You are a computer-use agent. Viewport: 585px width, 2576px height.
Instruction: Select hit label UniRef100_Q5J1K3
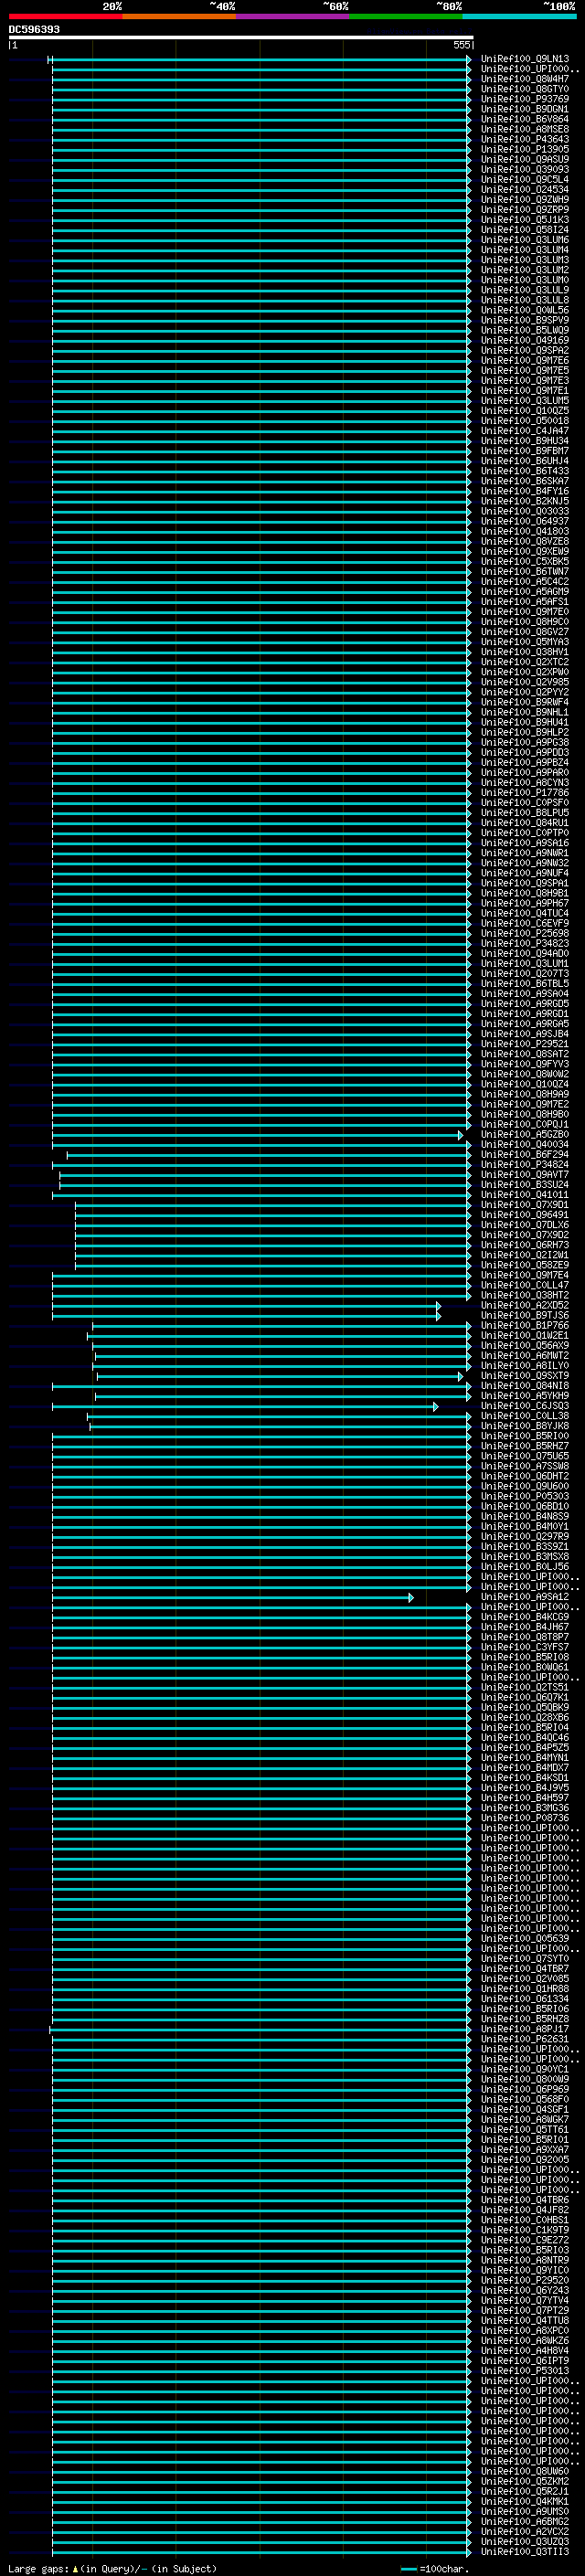click(524, 219)
